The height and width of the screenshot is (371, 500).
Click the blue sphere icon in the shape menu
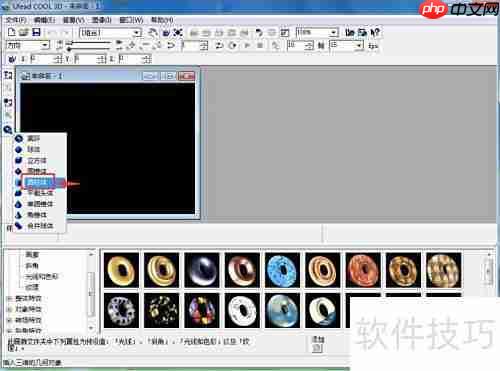(x=19, y=149)
